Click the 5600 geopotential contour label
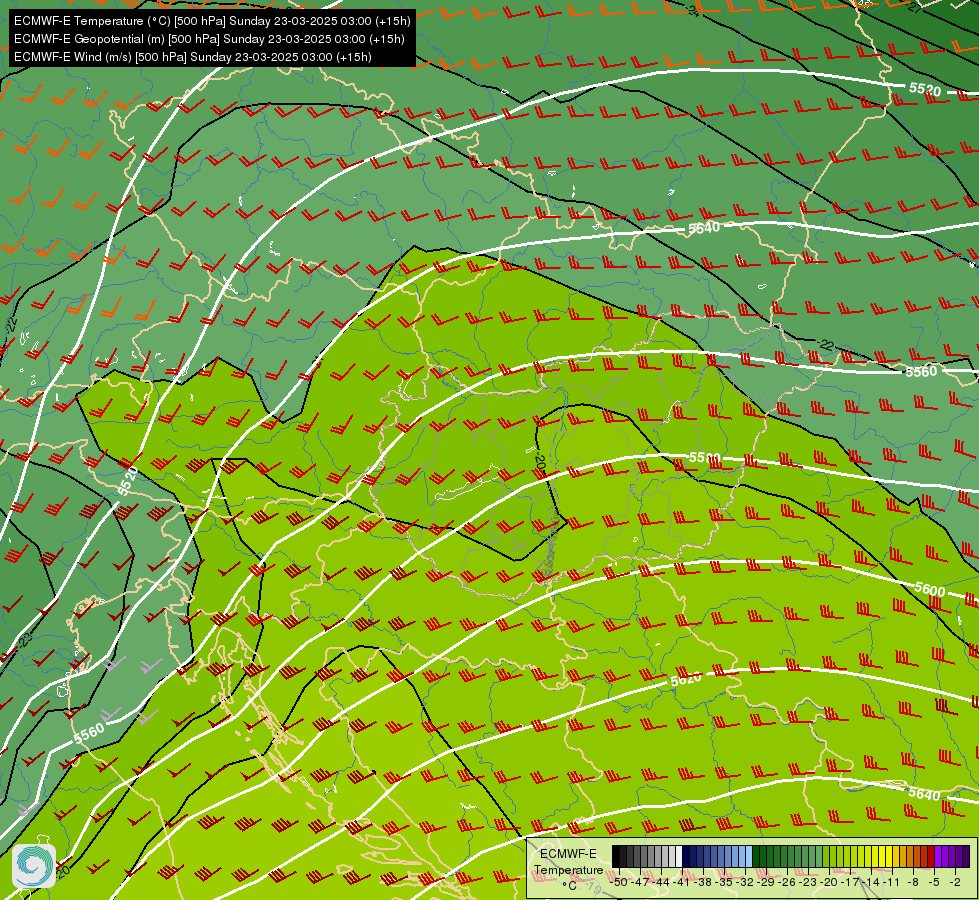The image size is (979, 900). (930, 588)
